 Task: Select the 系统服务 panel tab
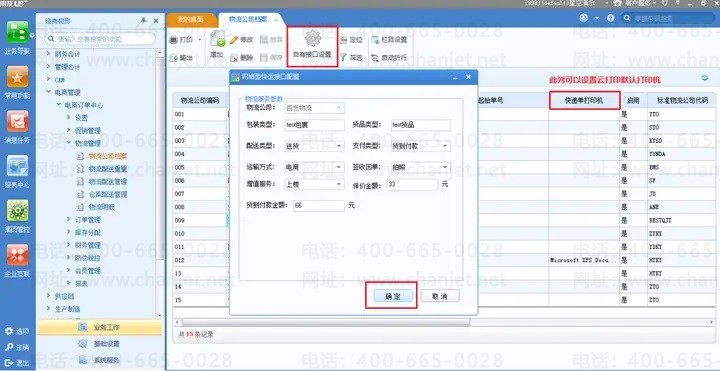tap(99, 360)
